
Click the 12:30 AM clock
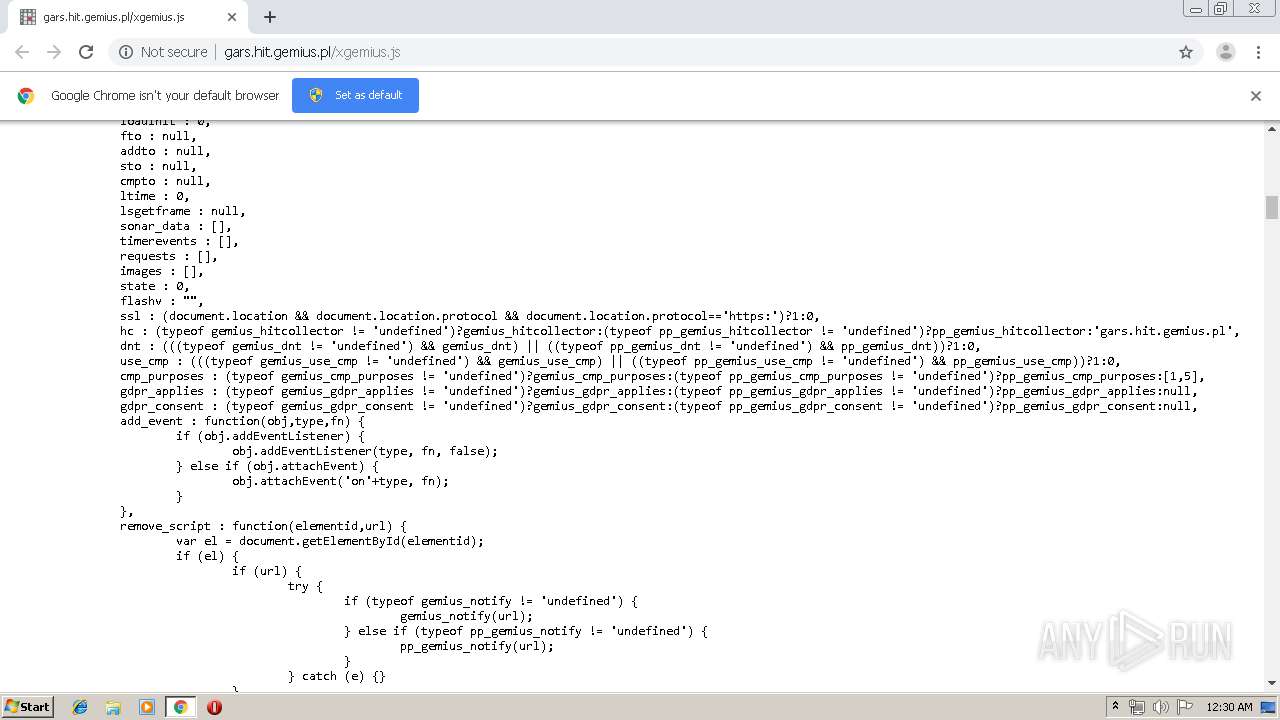1229,707
